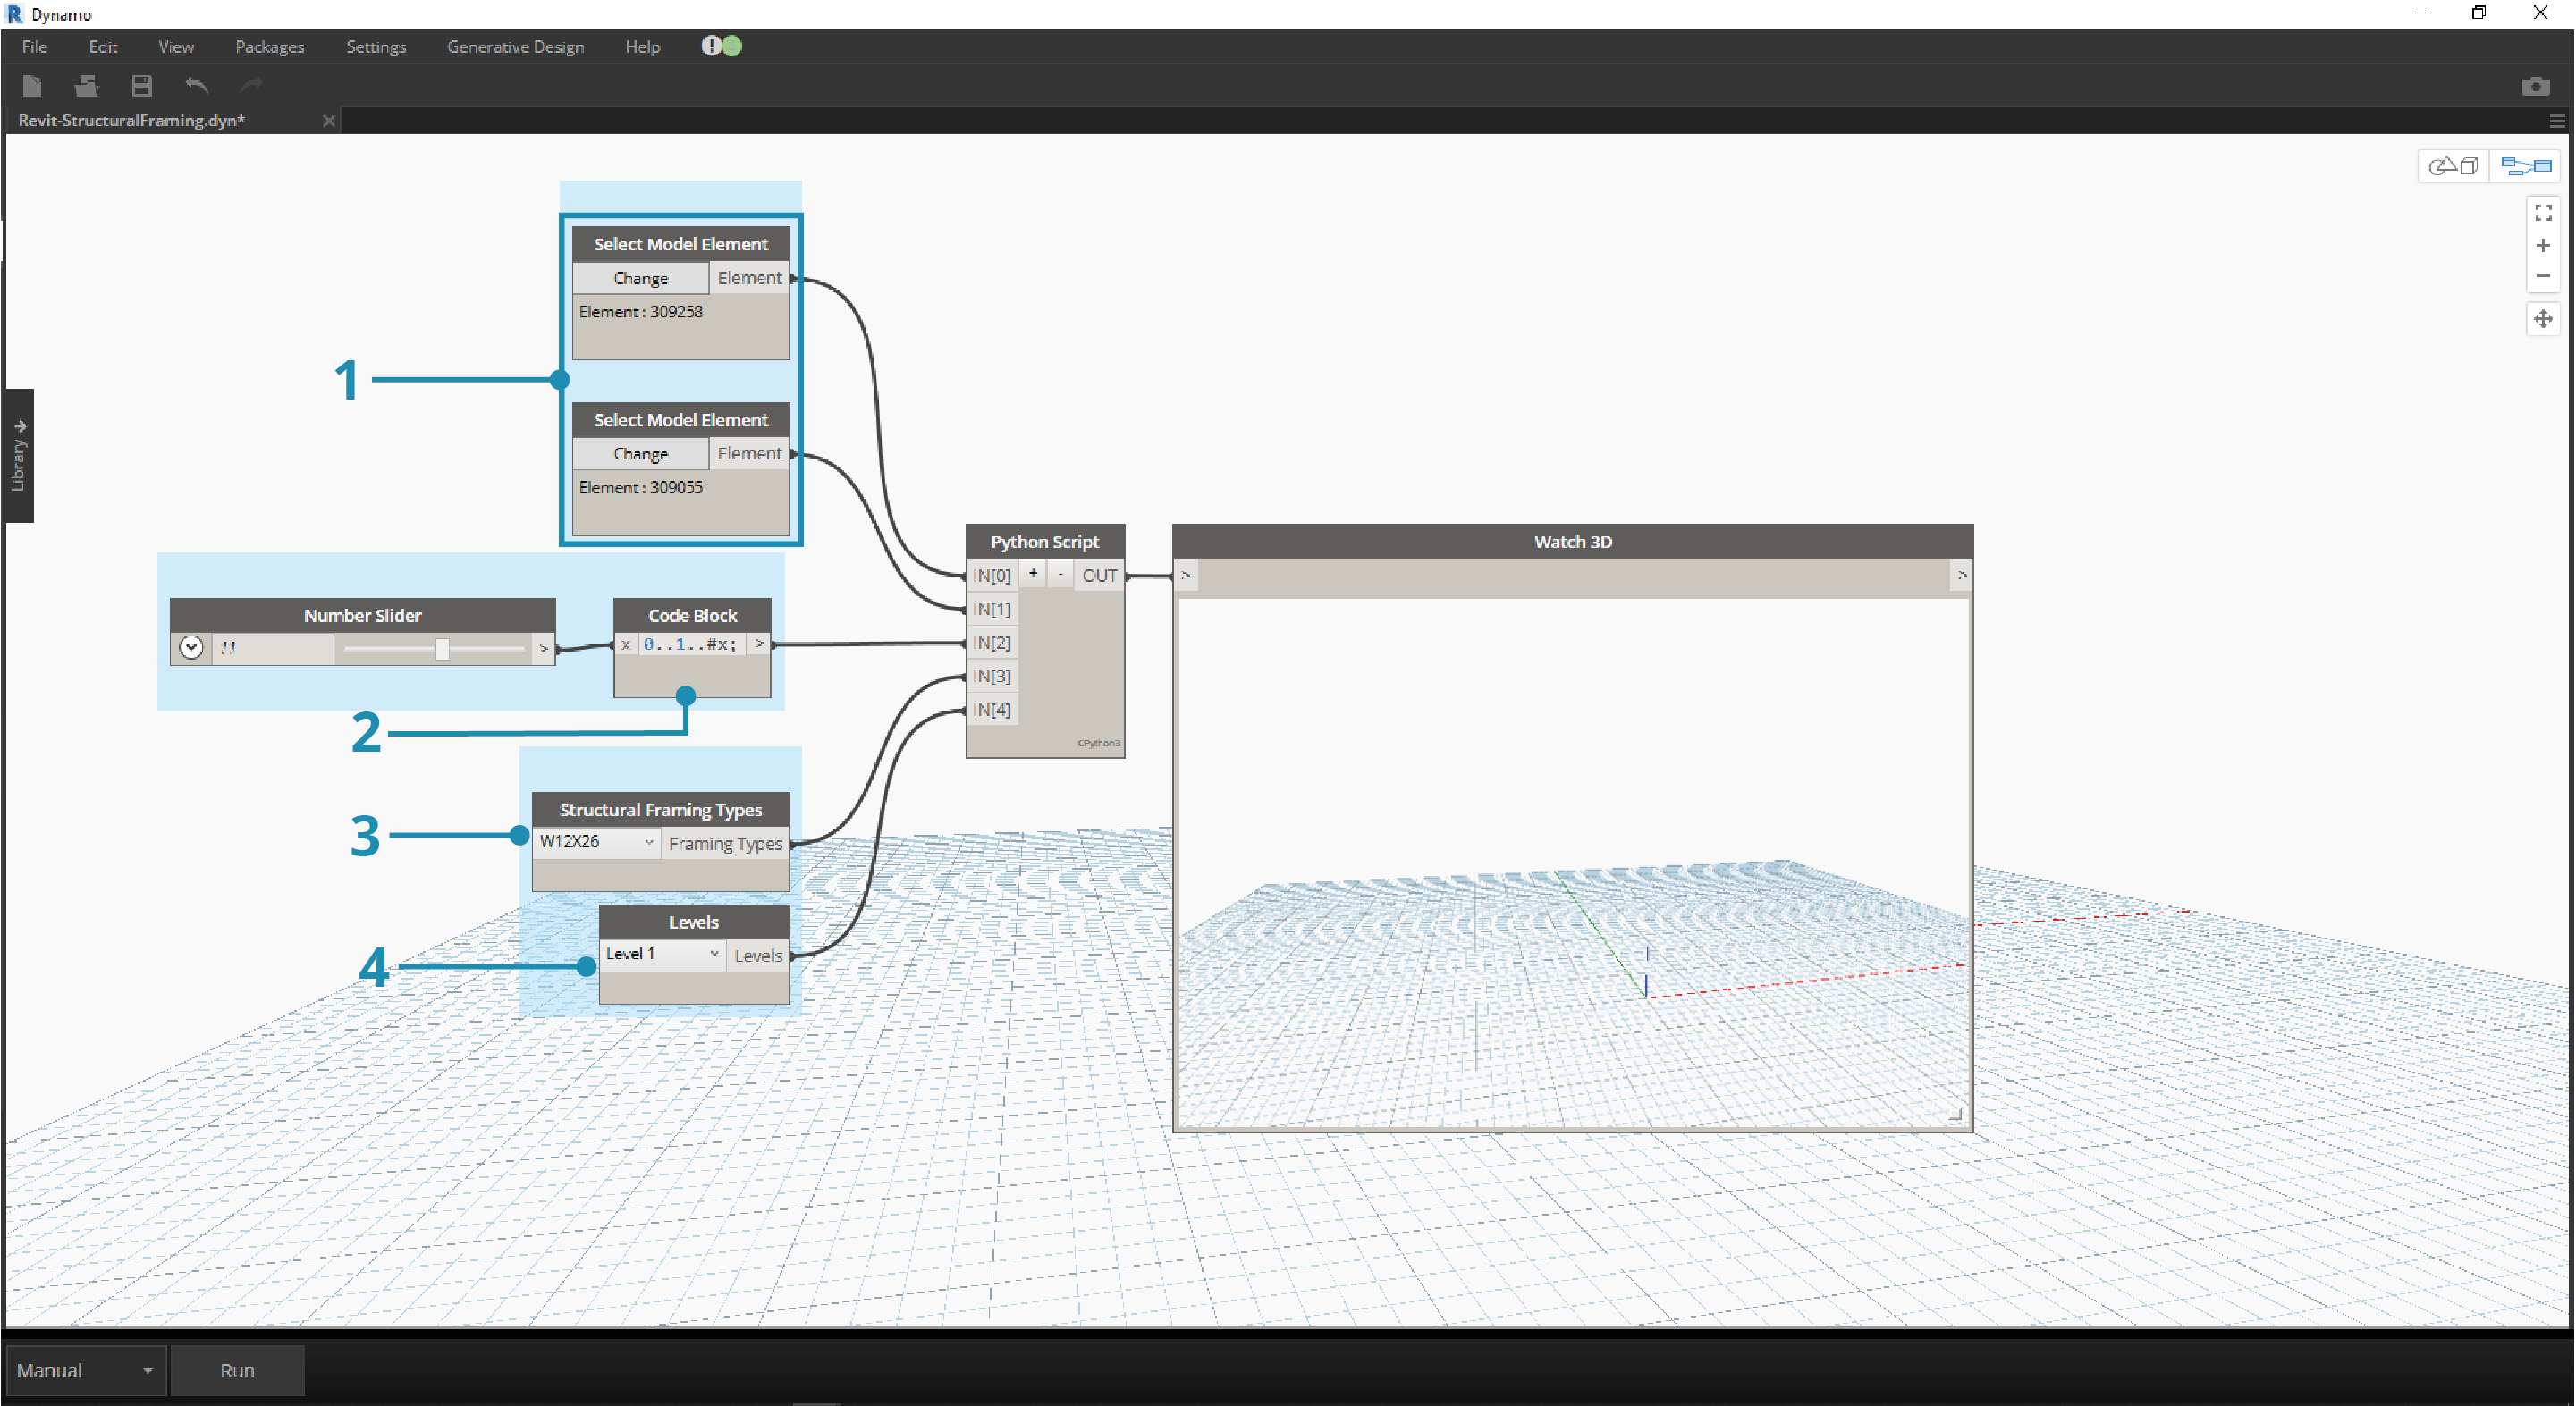The image size is (2576, 1406).
Task: Expand the Library panel flyout
Action: [x=20, y=455]
